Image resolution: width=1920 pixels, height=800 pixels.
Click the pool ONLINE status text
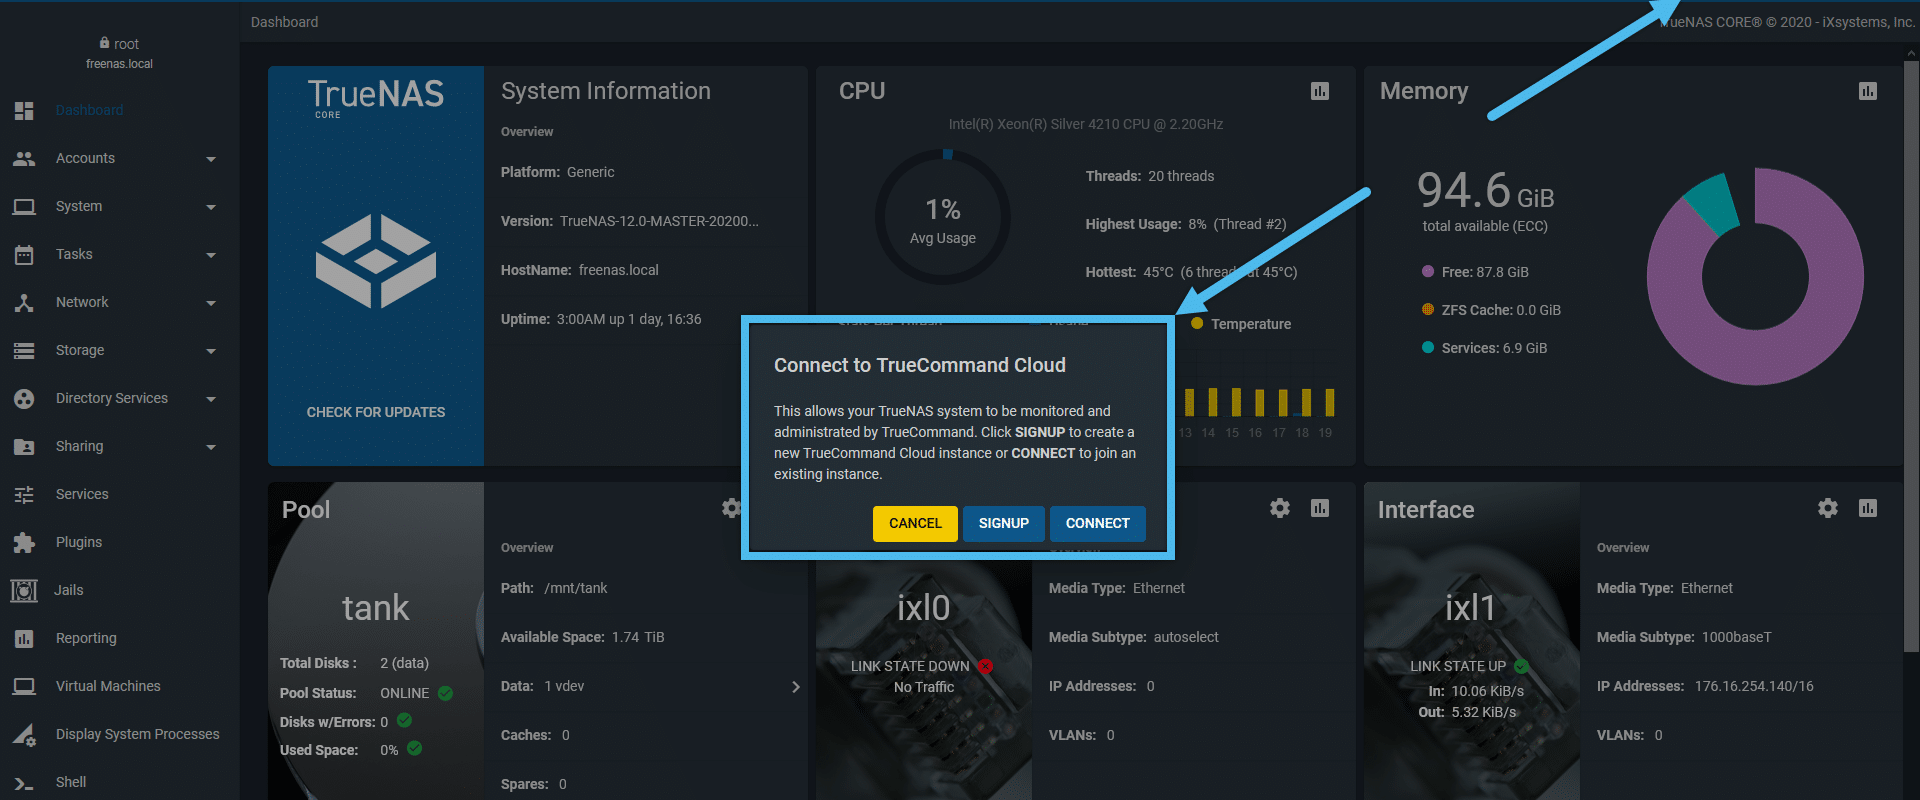[404, 693]
